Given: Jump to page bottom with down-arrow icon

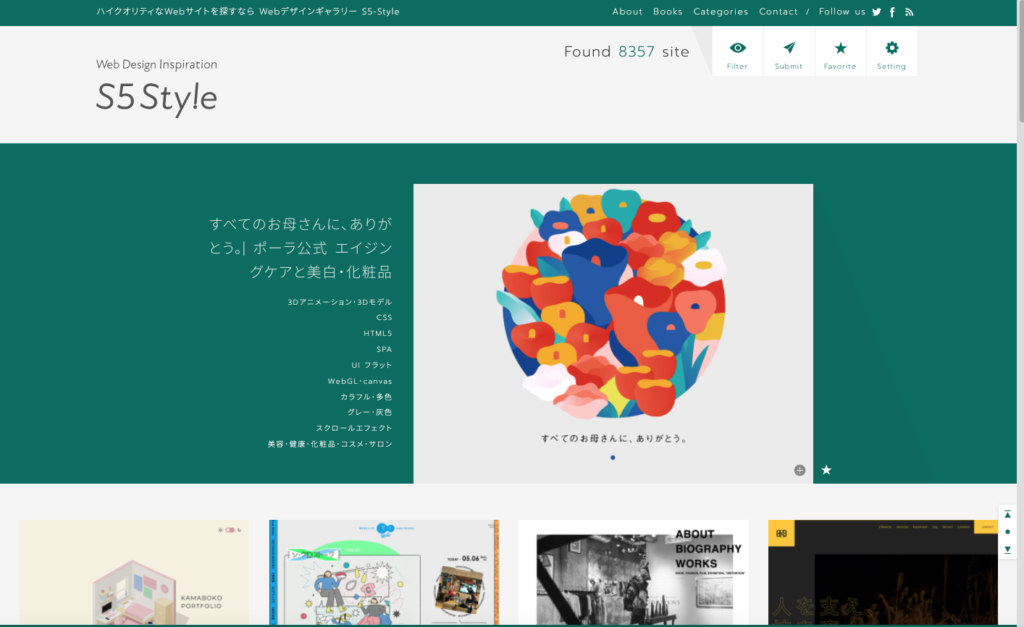Looking at the screenshot, I should click(x=1008, y=549).
